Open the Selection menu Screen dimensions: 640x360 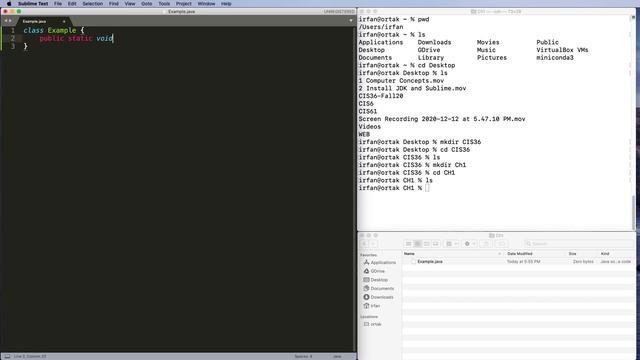pos(93,4)
